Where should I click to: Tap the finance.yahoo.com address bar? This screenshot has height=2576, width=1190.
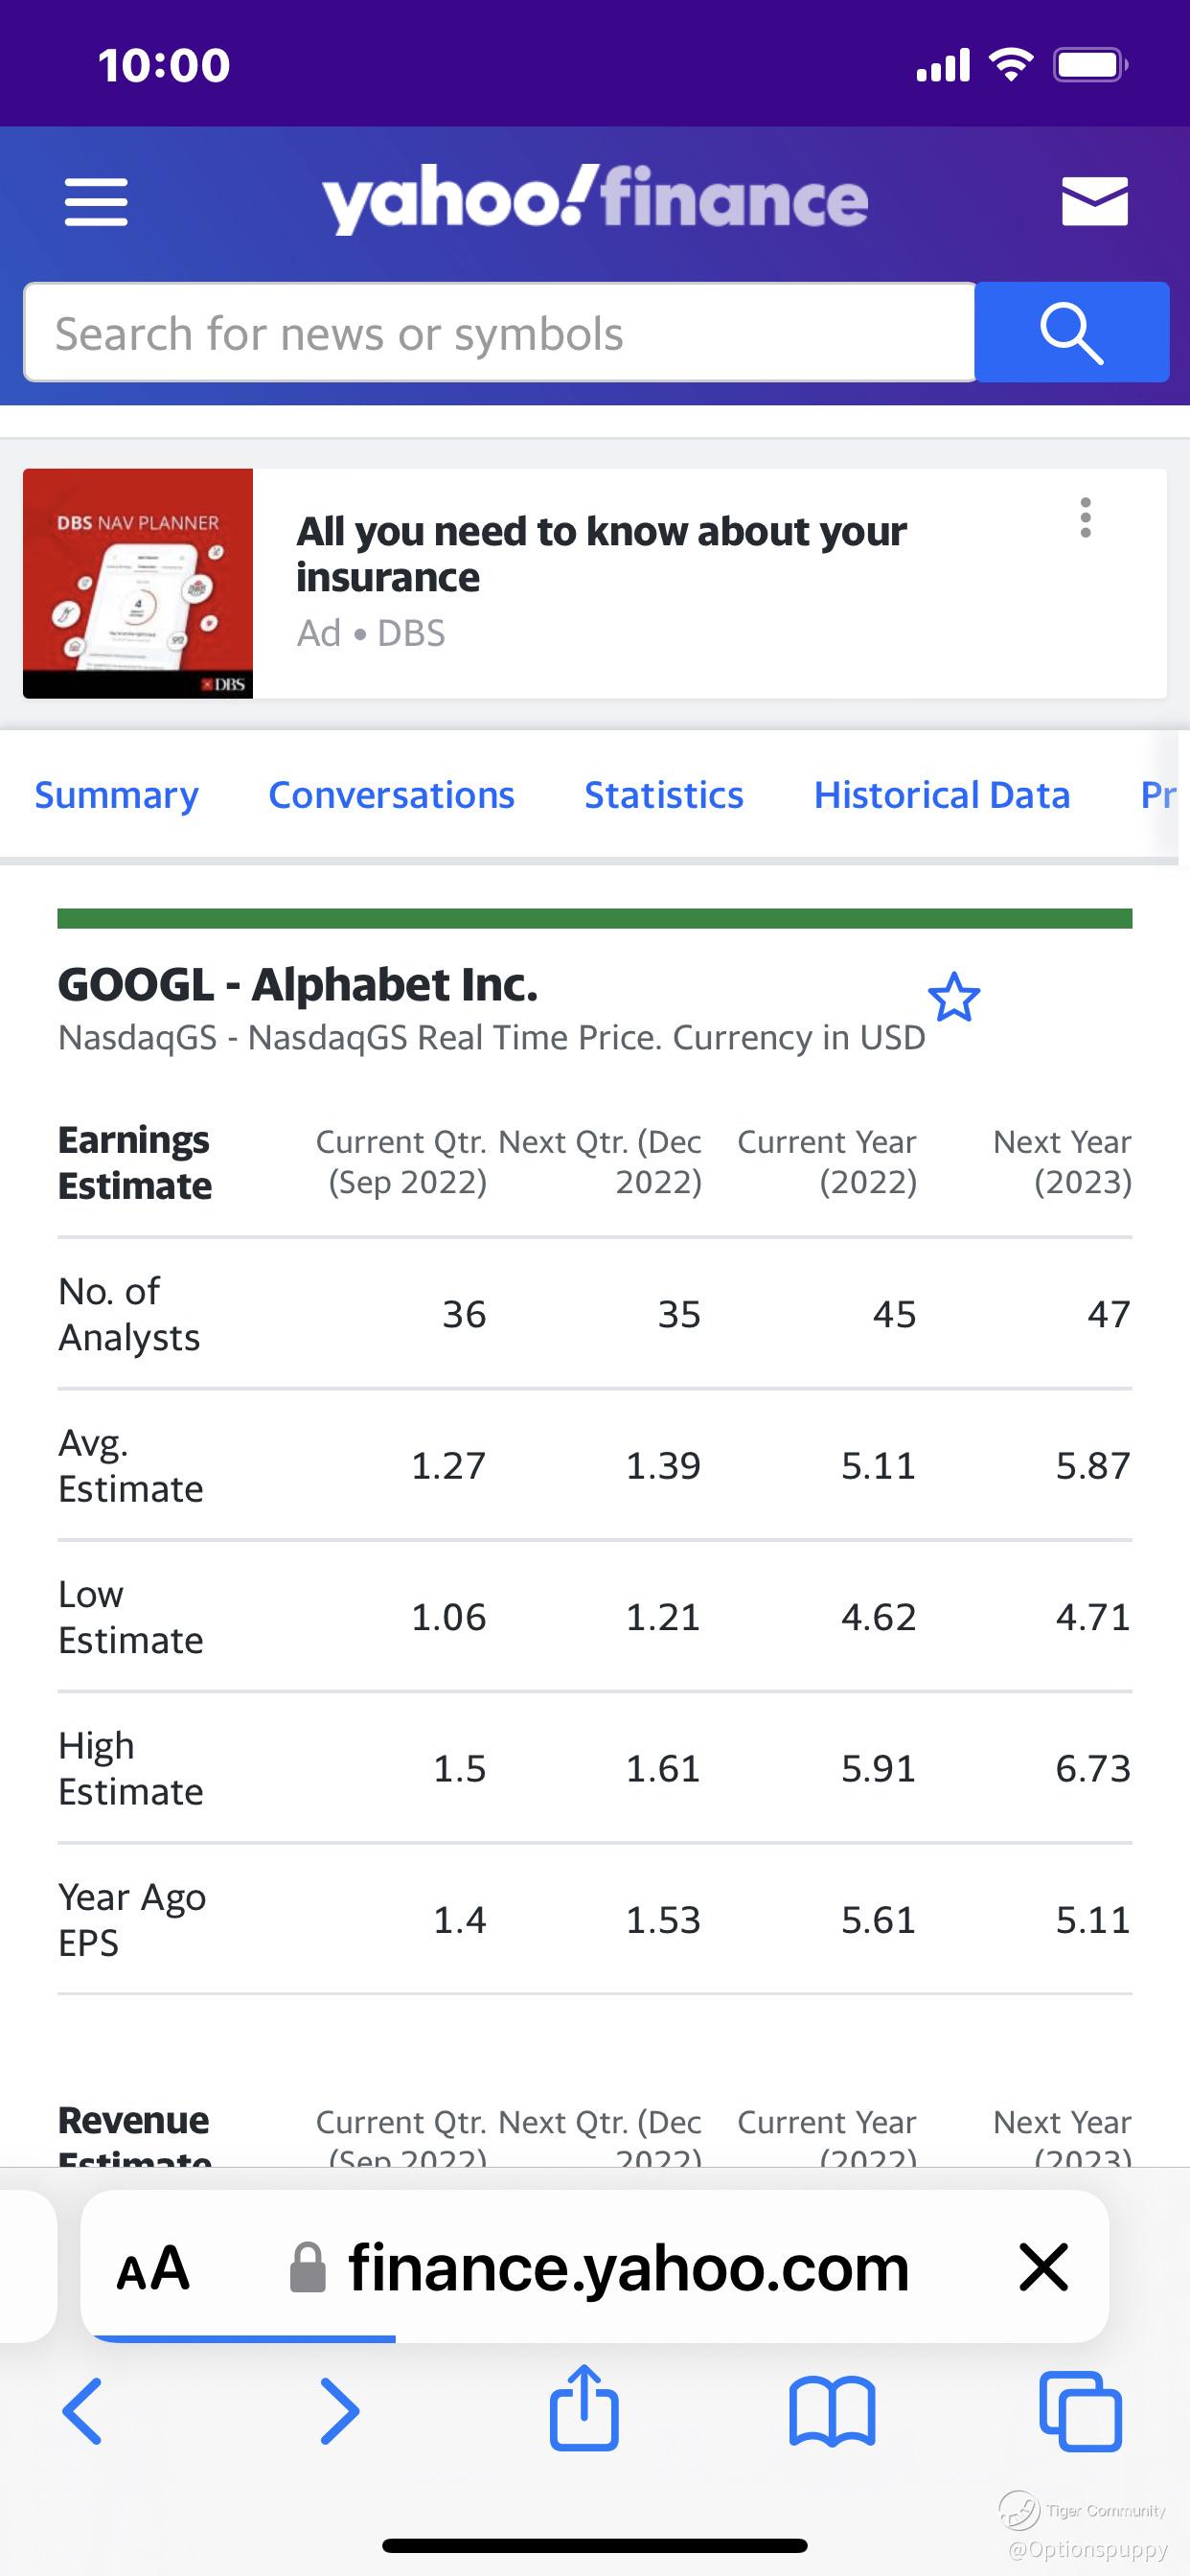[x=628, y=2268]
